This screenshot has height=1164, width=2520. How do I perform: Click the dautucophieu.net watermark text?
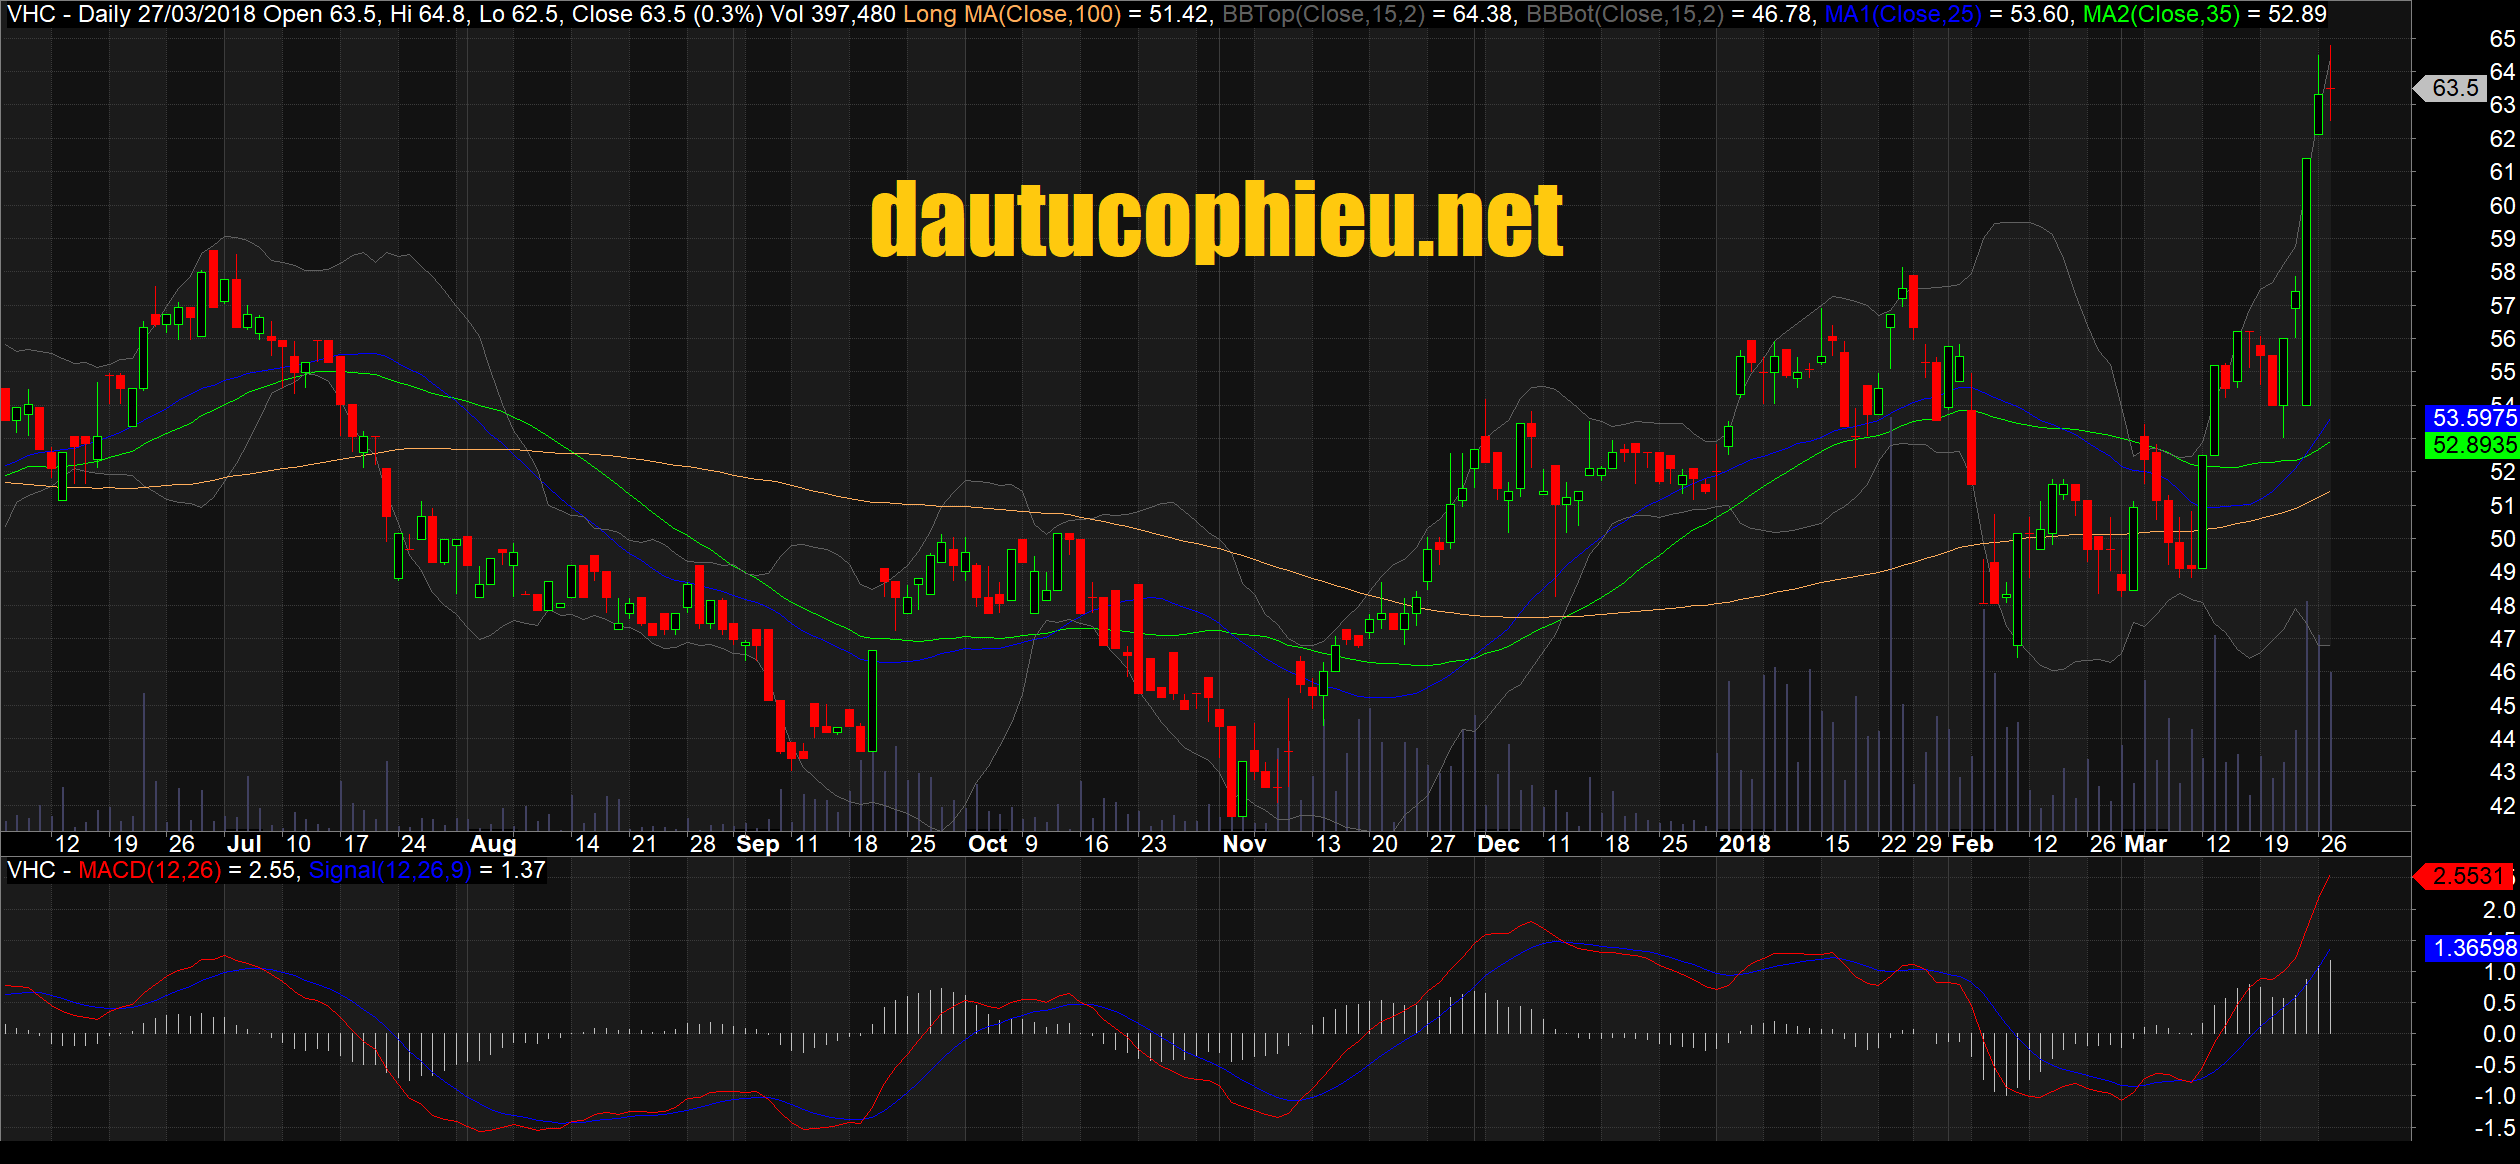click(1216, 220)
